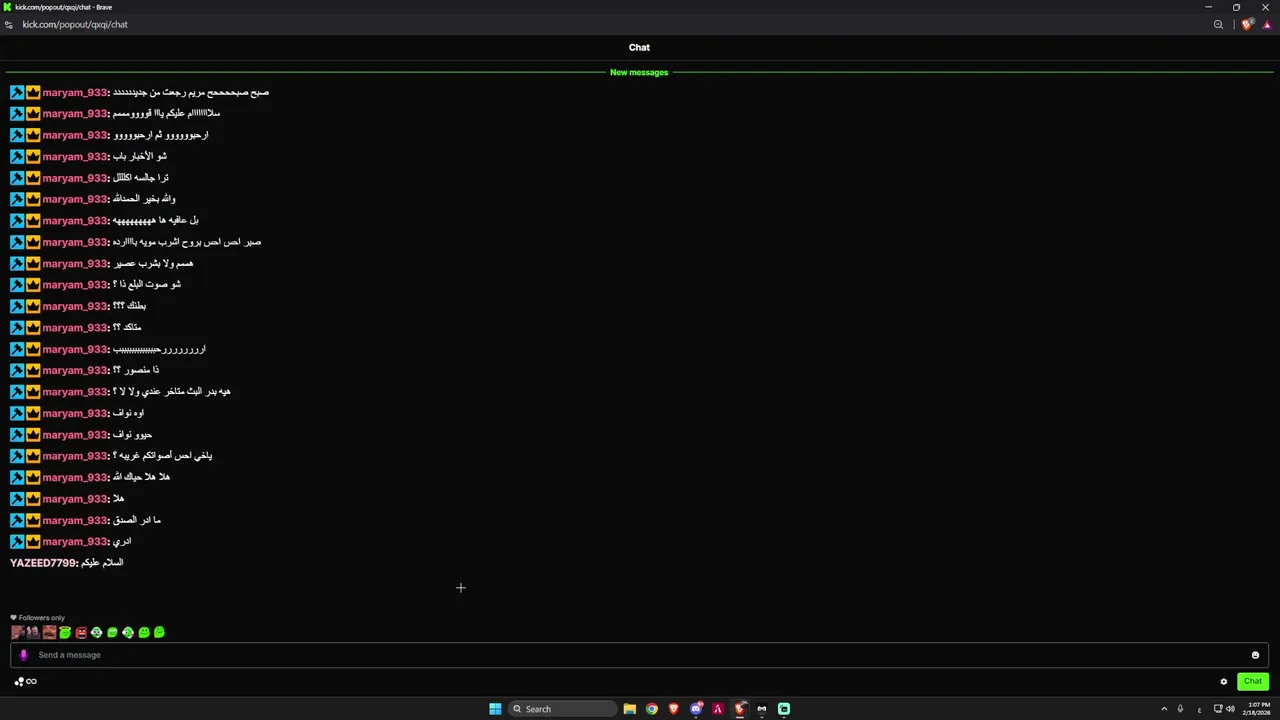Click the Brave Shields icon in address bar
This screenshot has width=1280, height=720.
click(x=1246, y=25)
